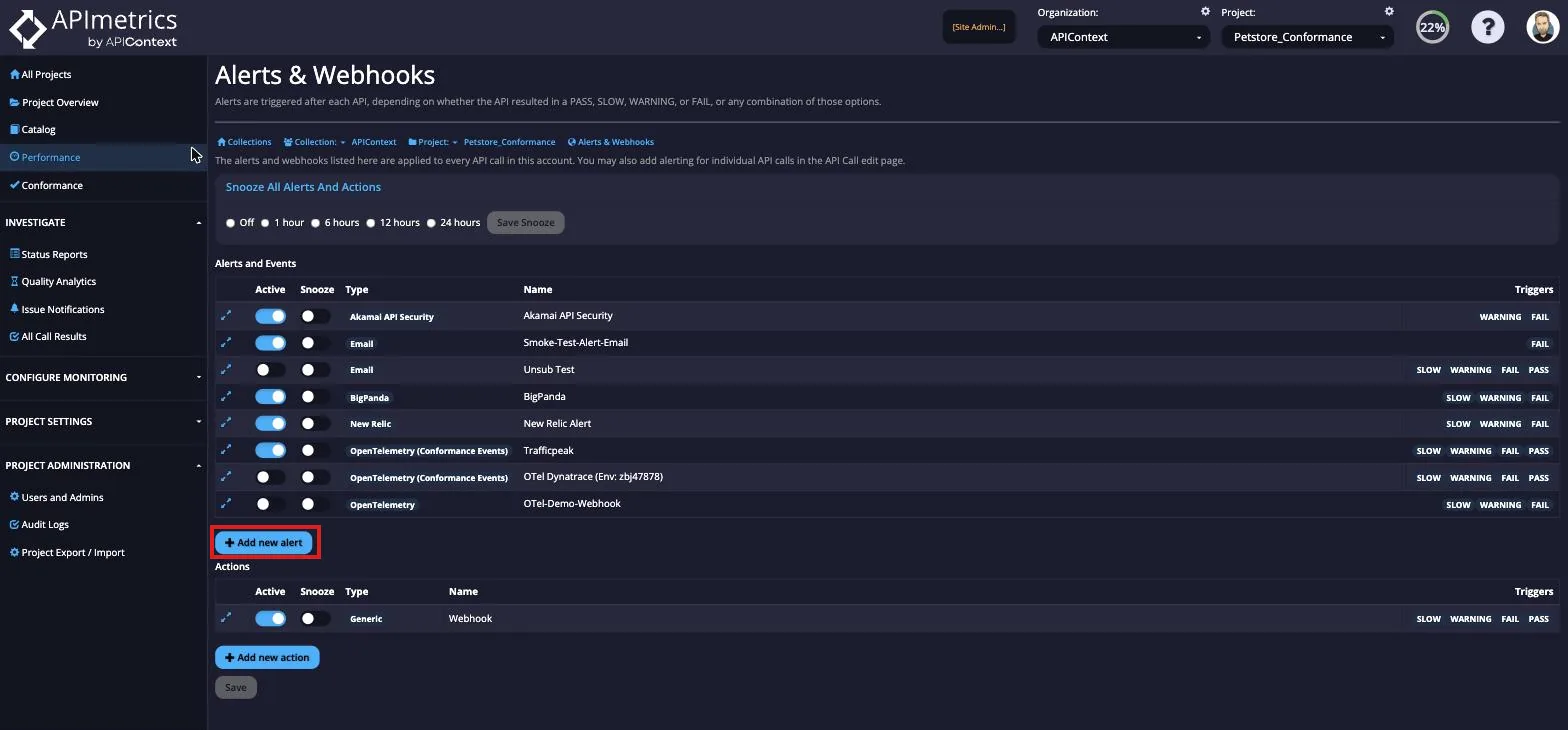Image resolution: width=1568 pixels, height=730 pixels.
Task: Open the Organization settings gear icon
Action: click(1205, 12)
